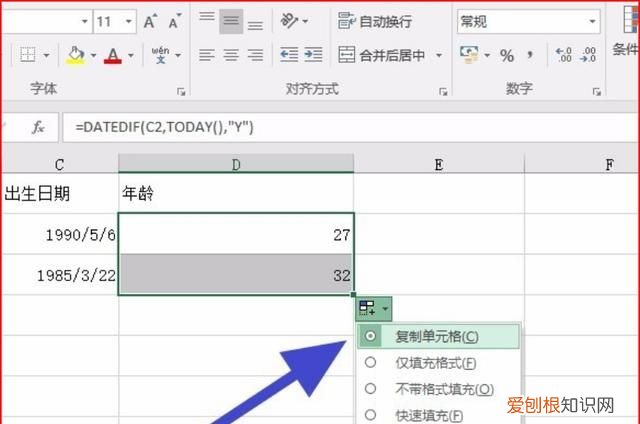Increase decimal places
The width and height of the screenshot is (640, 424).
click(x=564, y=55)
